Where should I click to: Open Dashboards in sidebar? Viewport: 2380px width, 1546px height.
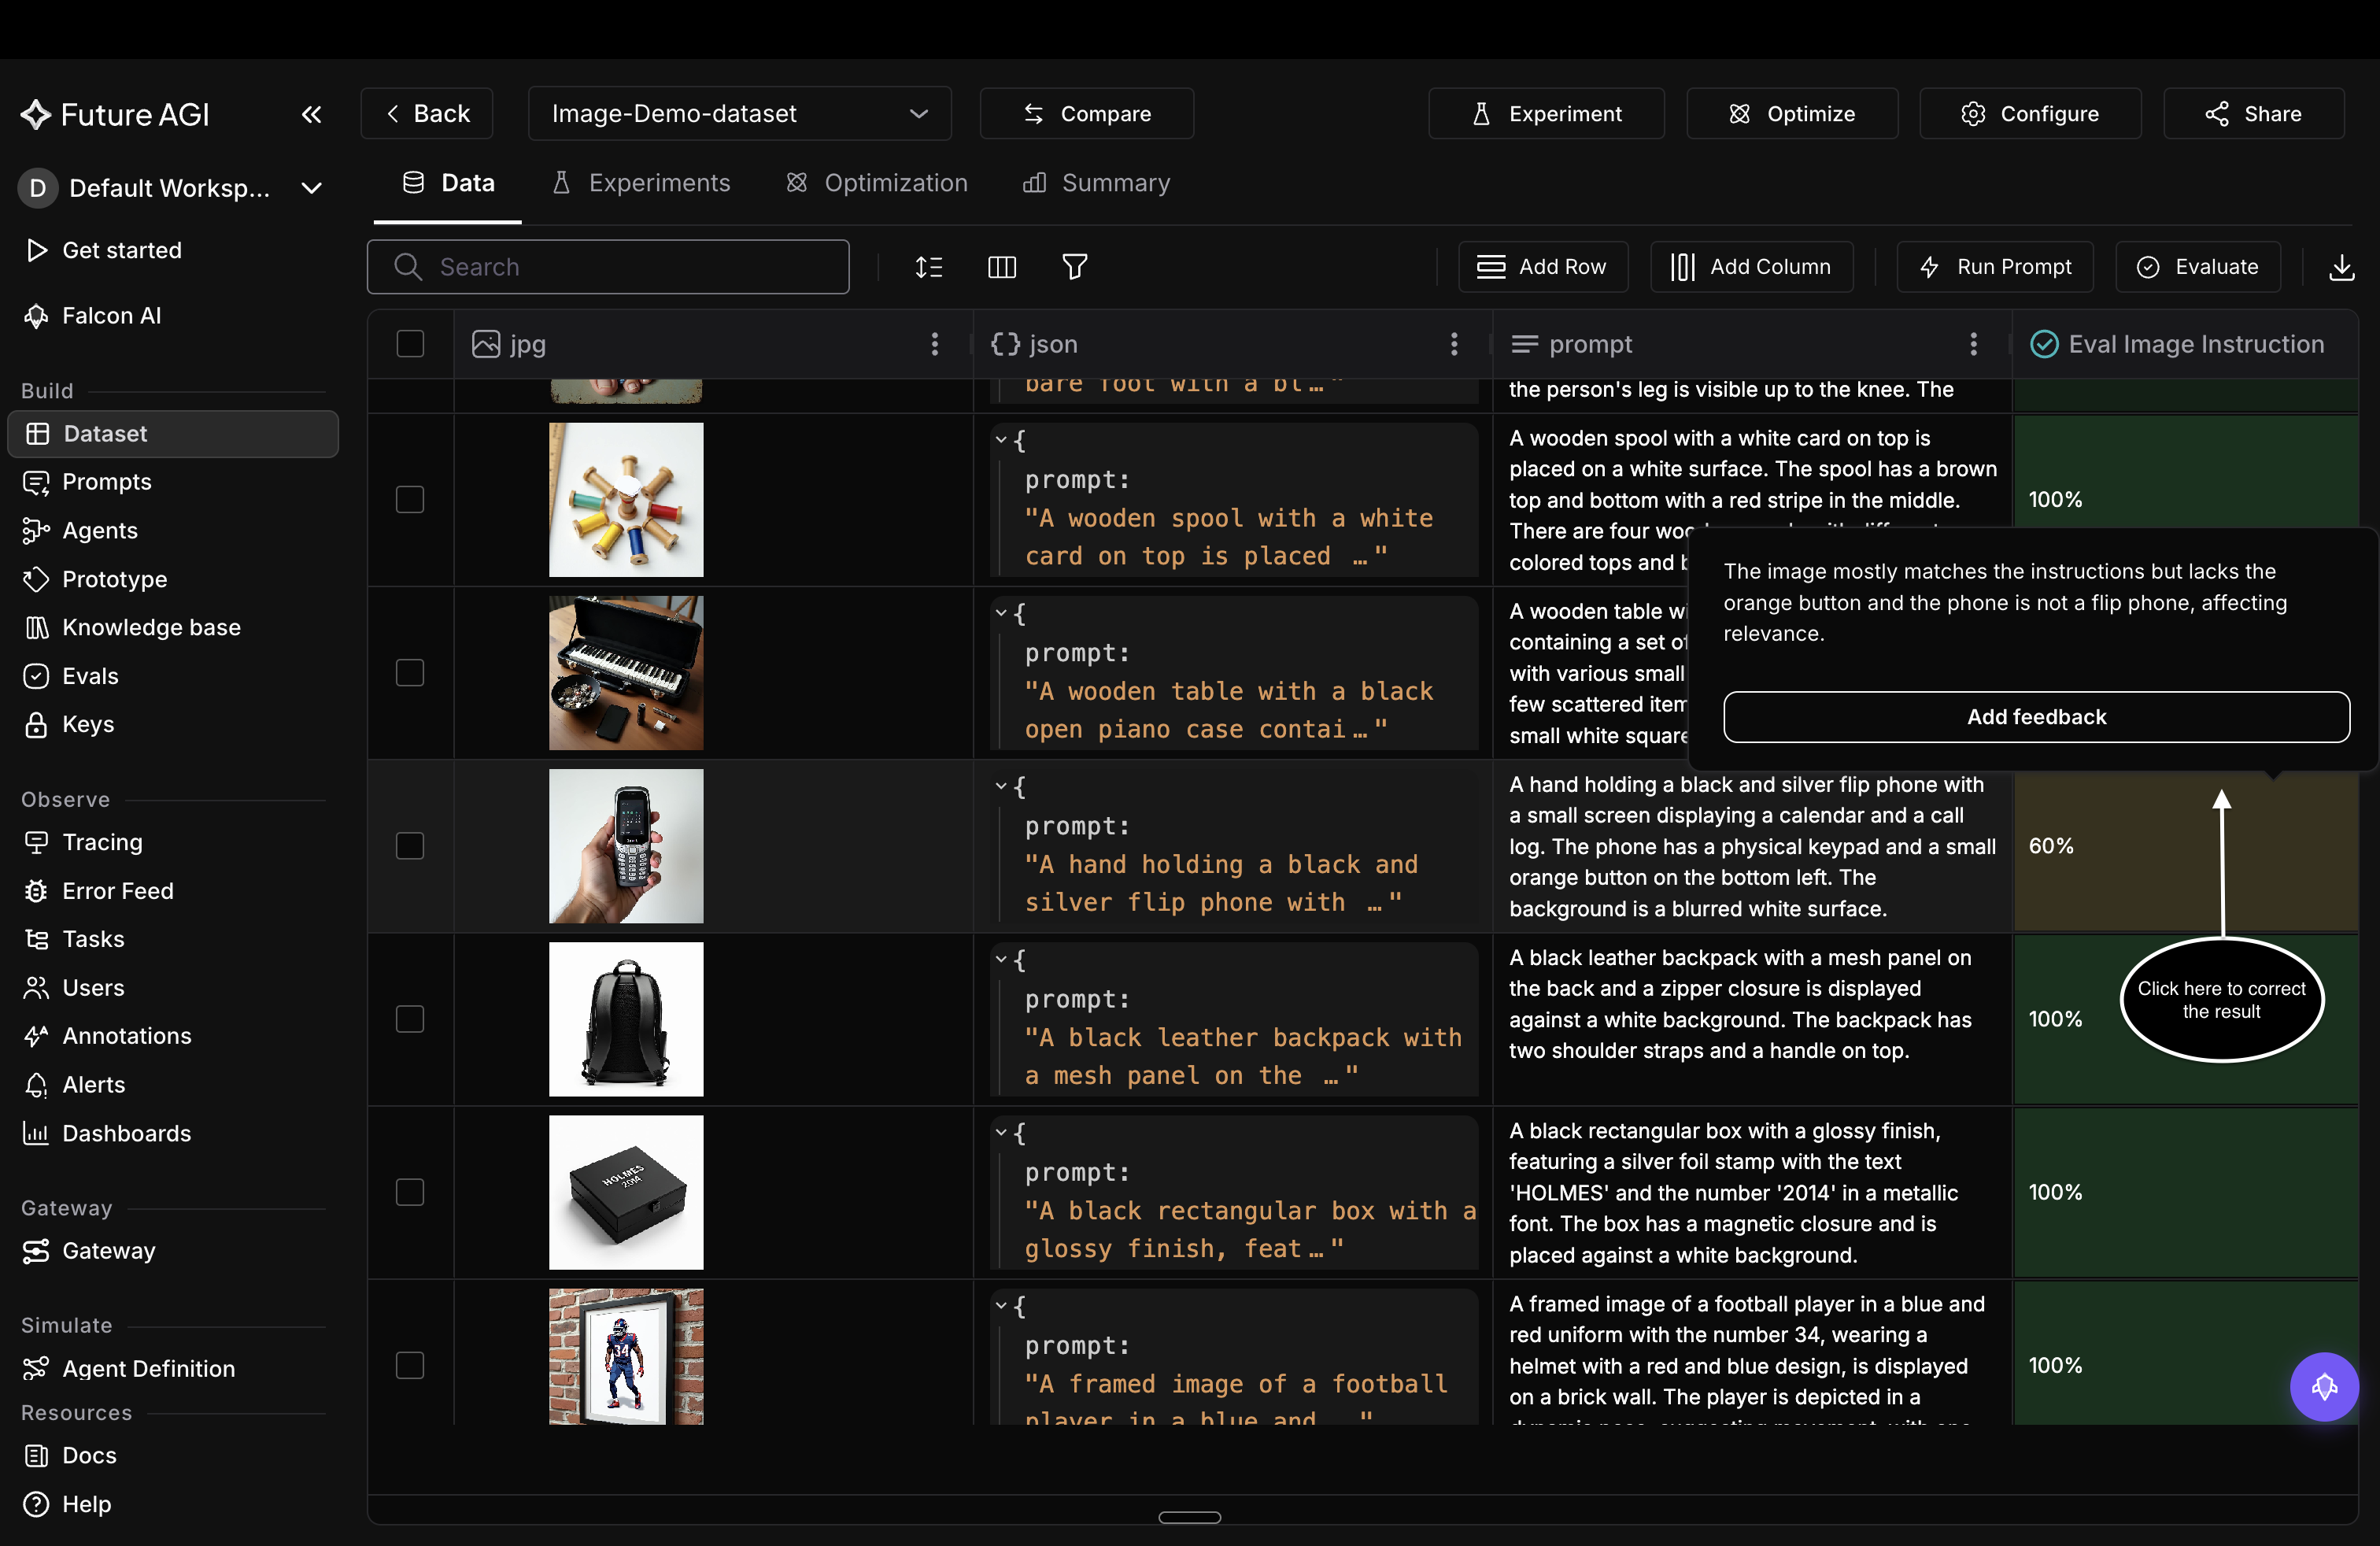click(x=172, y=1133)
